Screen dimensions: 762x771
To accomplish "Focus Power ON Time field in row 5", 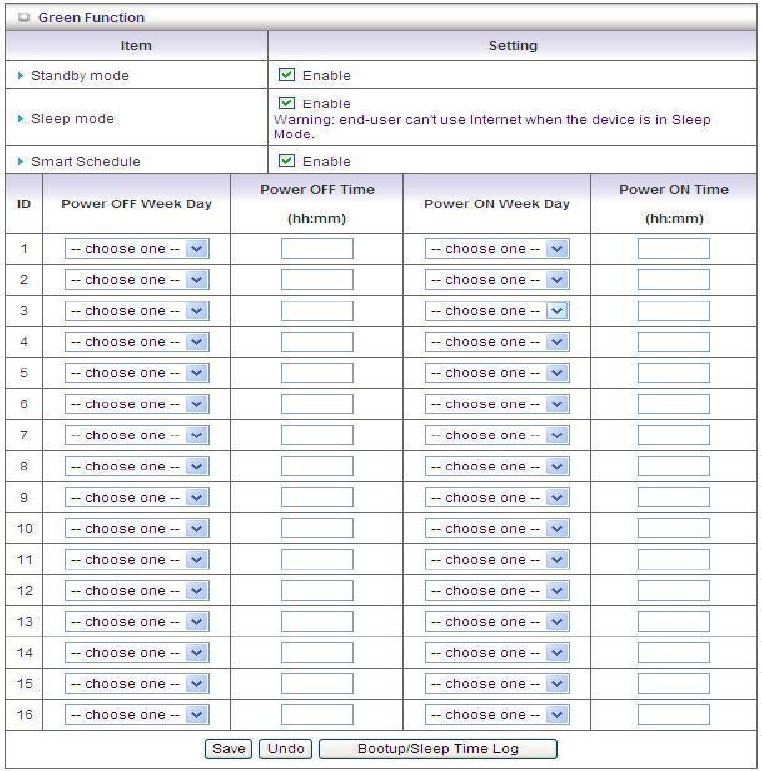I will pyautogui.click(x=674, y=373).
